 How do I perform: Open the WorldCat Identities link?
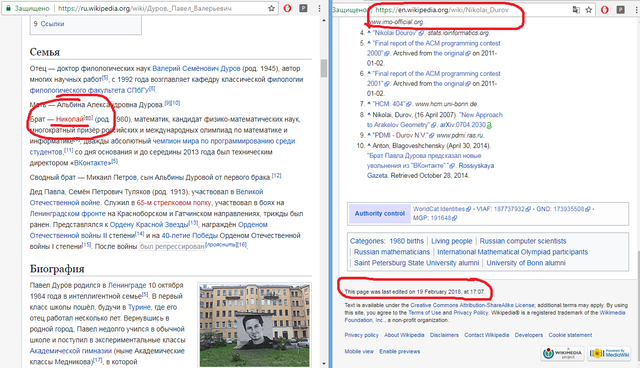point(439,209)
